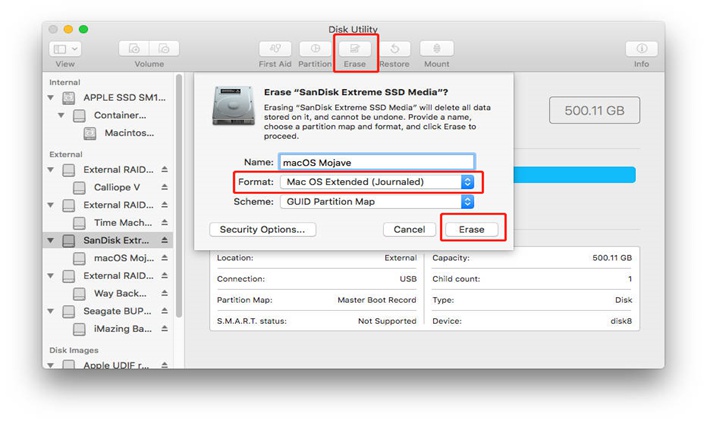Eject the Calliope V volume
The image size is (707, 423).
tap(165, 187)
